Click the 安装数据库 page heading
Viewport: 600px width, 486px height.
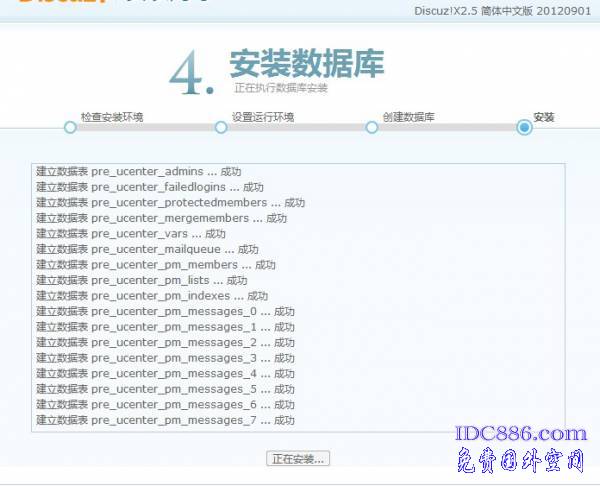[306, 63]
